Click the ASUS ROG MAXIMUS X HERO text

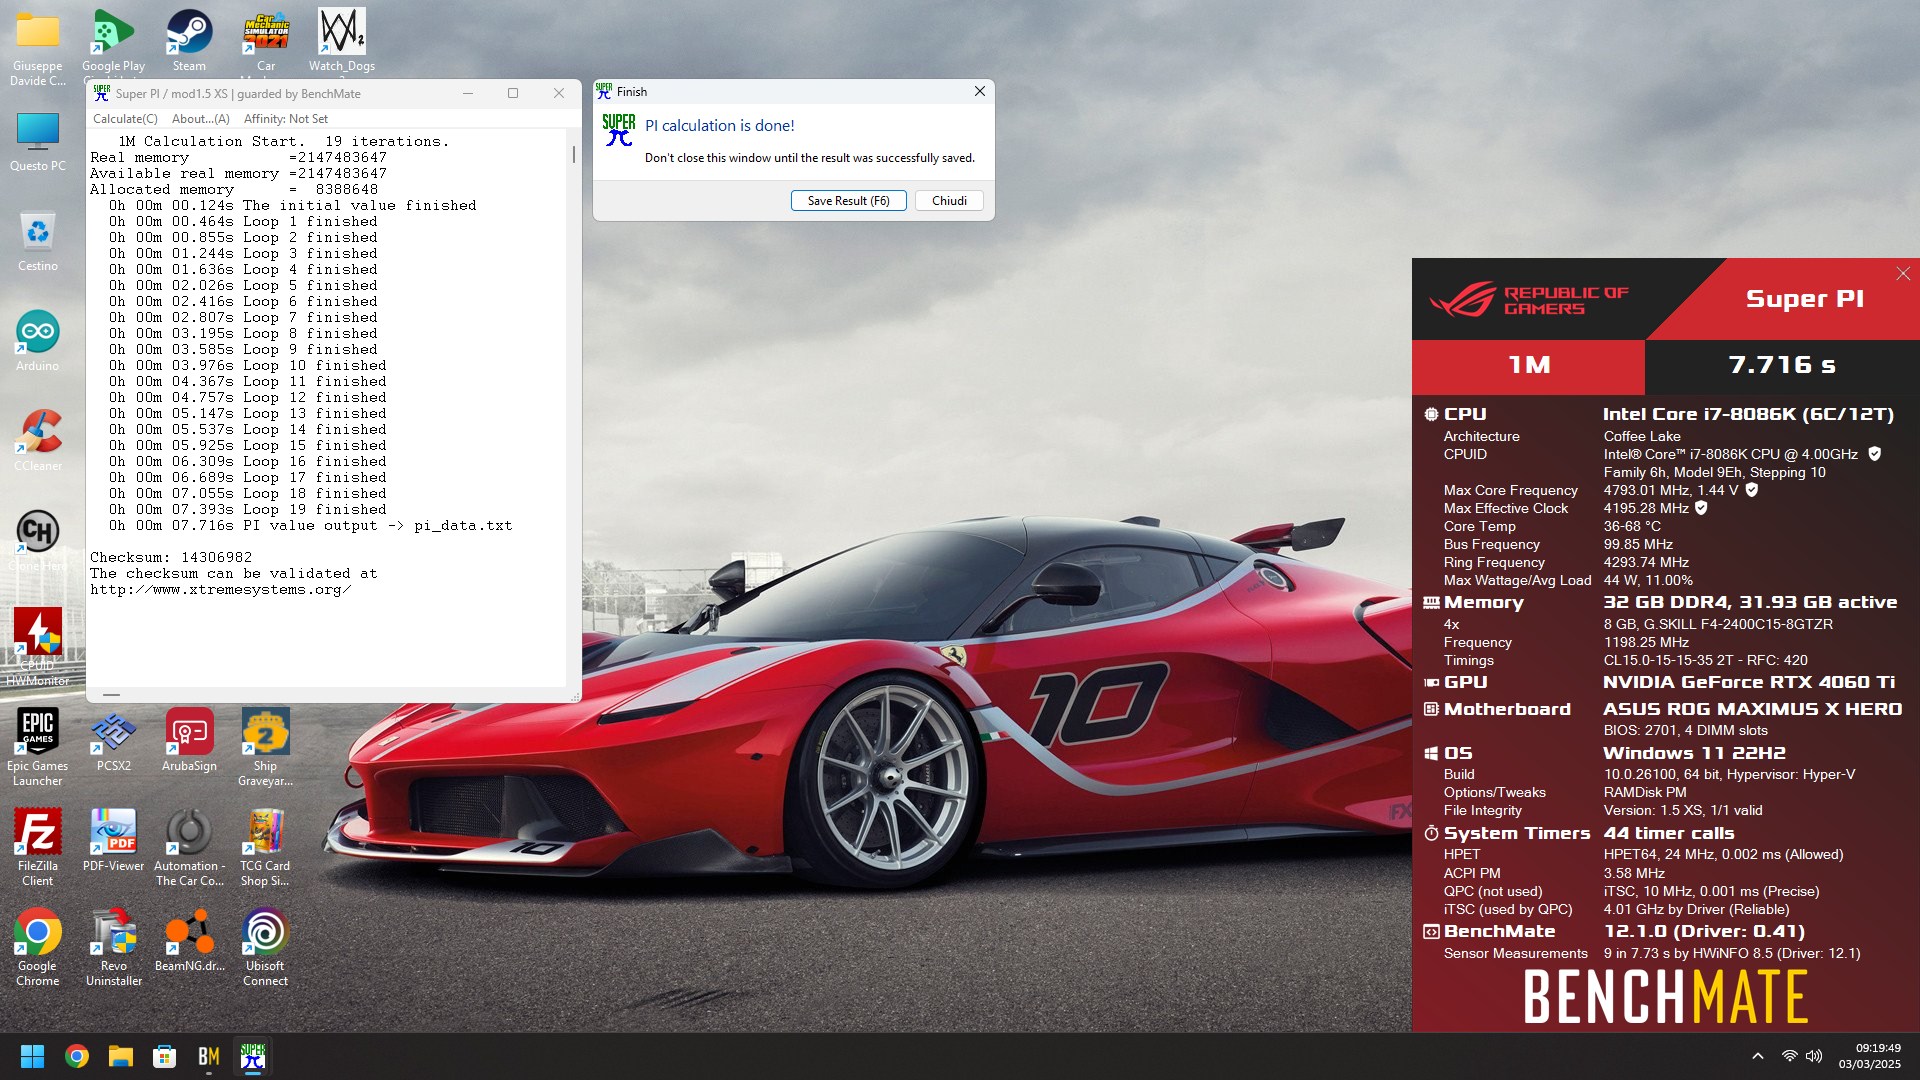[1752, 709]
